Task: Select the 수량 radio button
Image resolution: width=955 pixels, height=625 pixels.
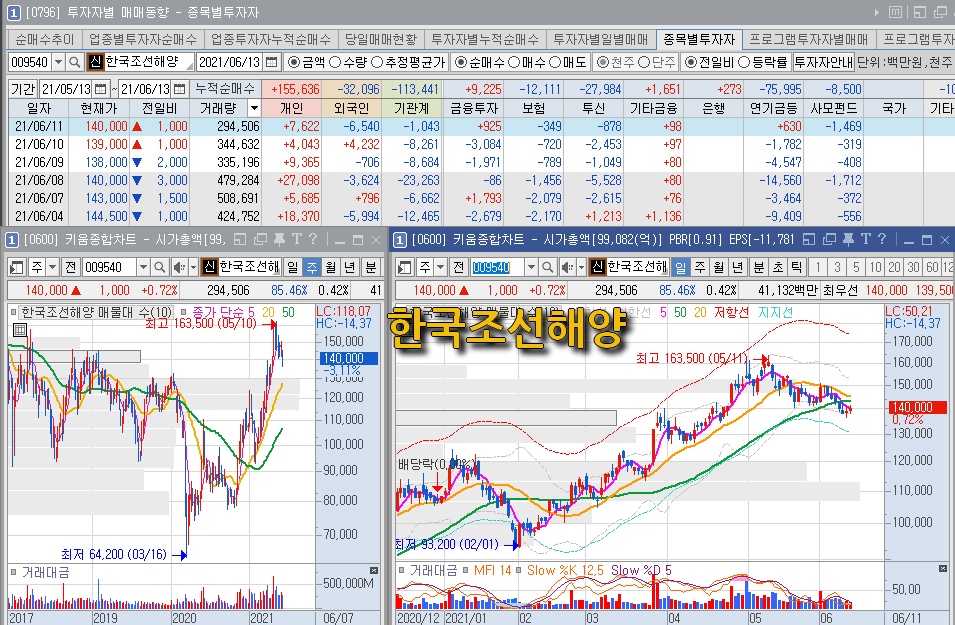Action: click(335, 62)
